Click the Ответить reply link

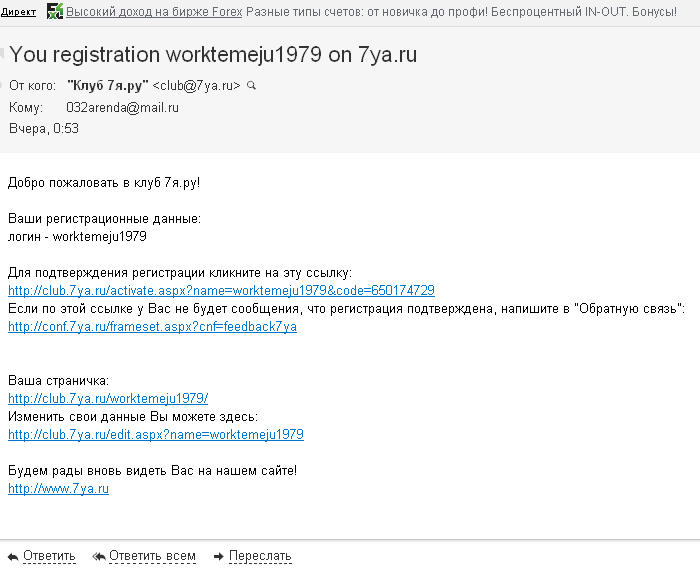point(49,556)
